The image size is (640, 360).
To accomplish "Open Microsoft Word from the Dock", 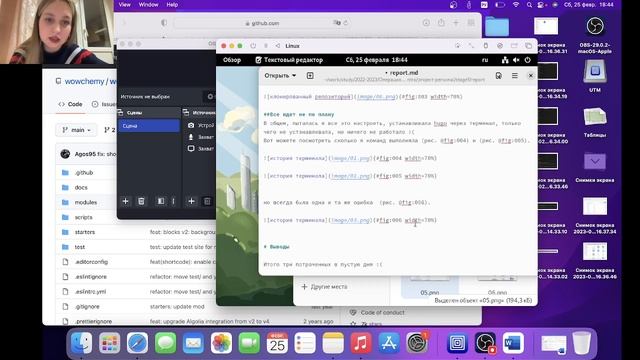I will point(513,342).
